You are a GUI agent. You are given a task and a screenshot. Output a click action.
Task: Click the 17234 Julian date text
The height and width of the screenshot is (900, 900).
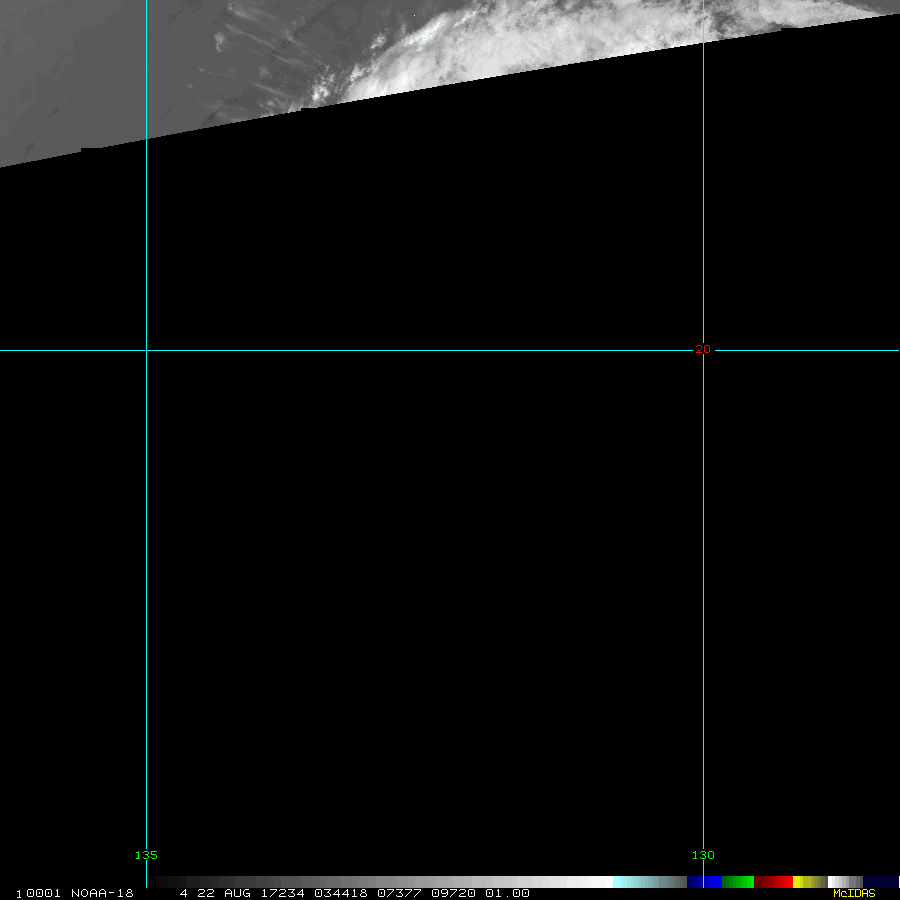coord(282,893)
